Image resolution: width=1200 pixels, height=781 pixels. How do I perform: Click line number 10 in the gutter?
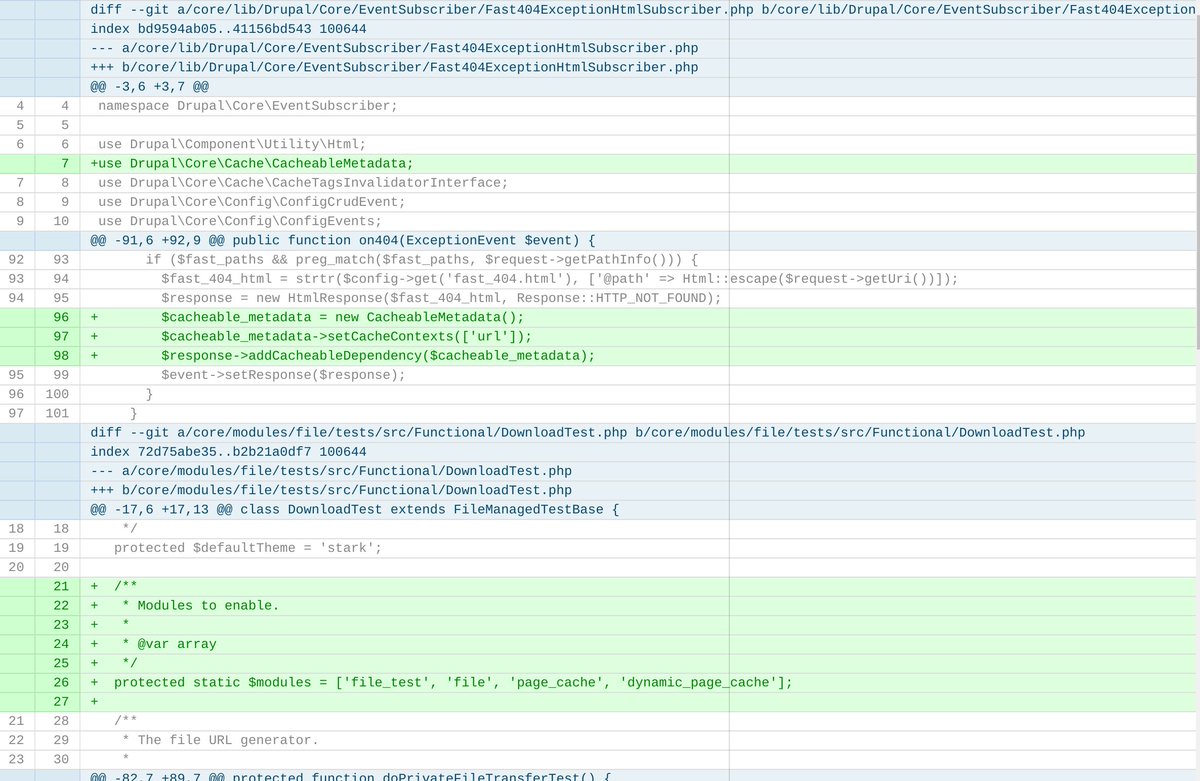(x=61, y=221)
